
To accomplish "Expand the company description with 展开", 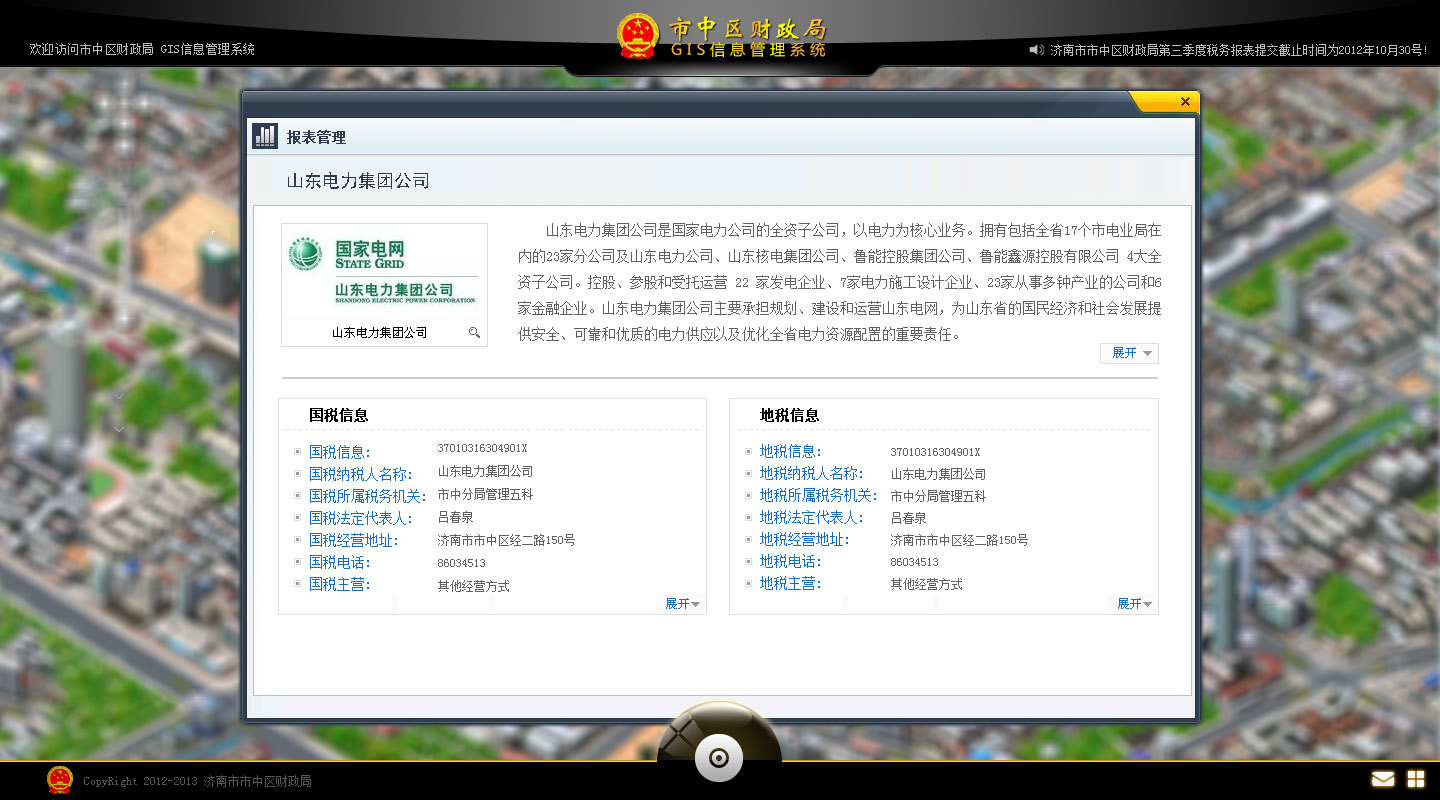I will coord(1131,353).
